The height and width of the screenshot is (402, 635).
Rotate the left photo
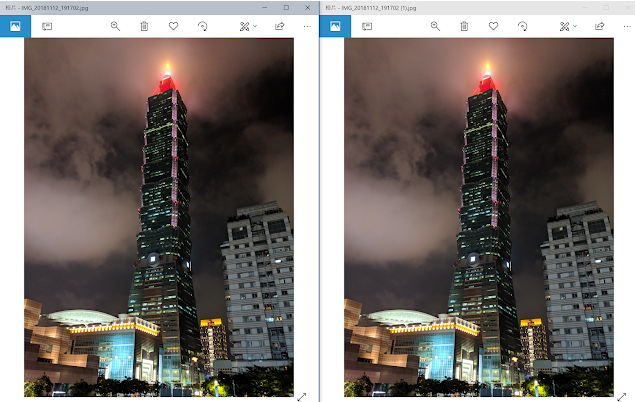coord(202,26)
